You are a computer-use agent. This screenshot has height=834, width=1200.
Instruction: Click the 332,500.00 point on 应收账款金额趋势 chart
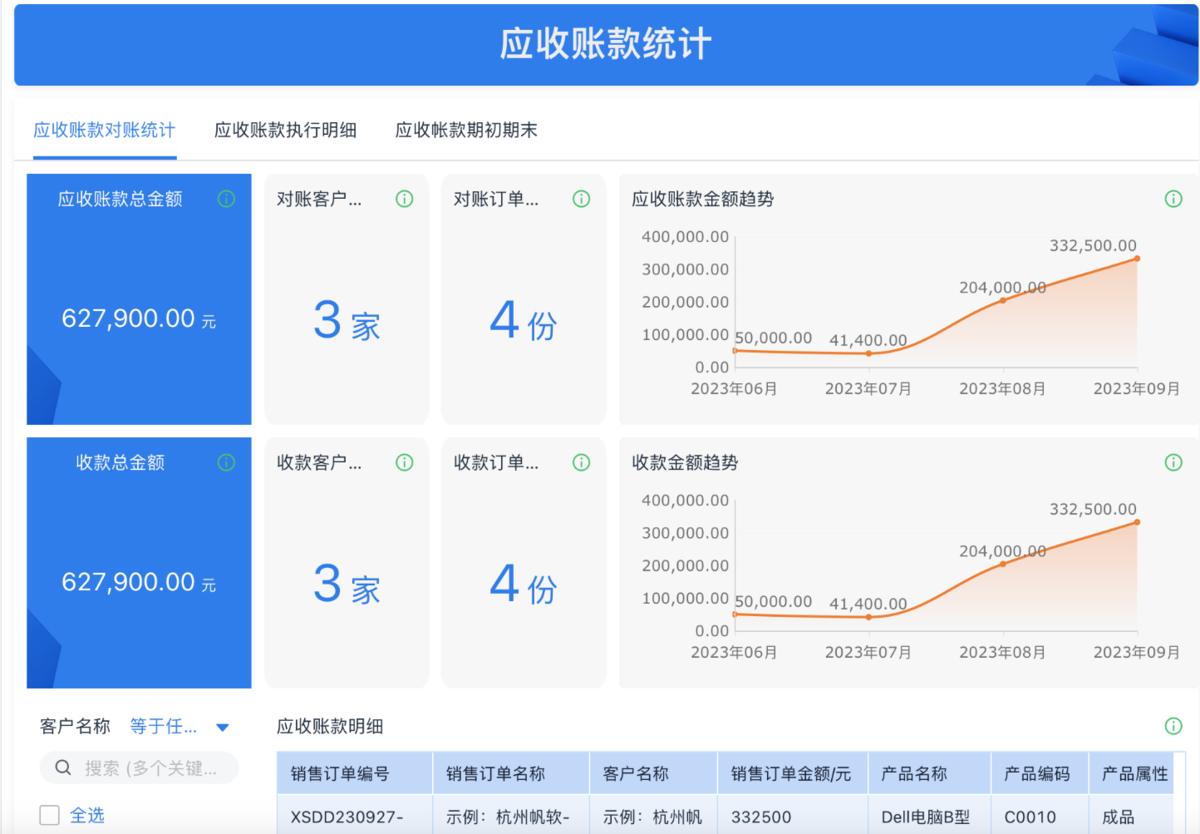pyautogui.click(x=1136, y=259)
